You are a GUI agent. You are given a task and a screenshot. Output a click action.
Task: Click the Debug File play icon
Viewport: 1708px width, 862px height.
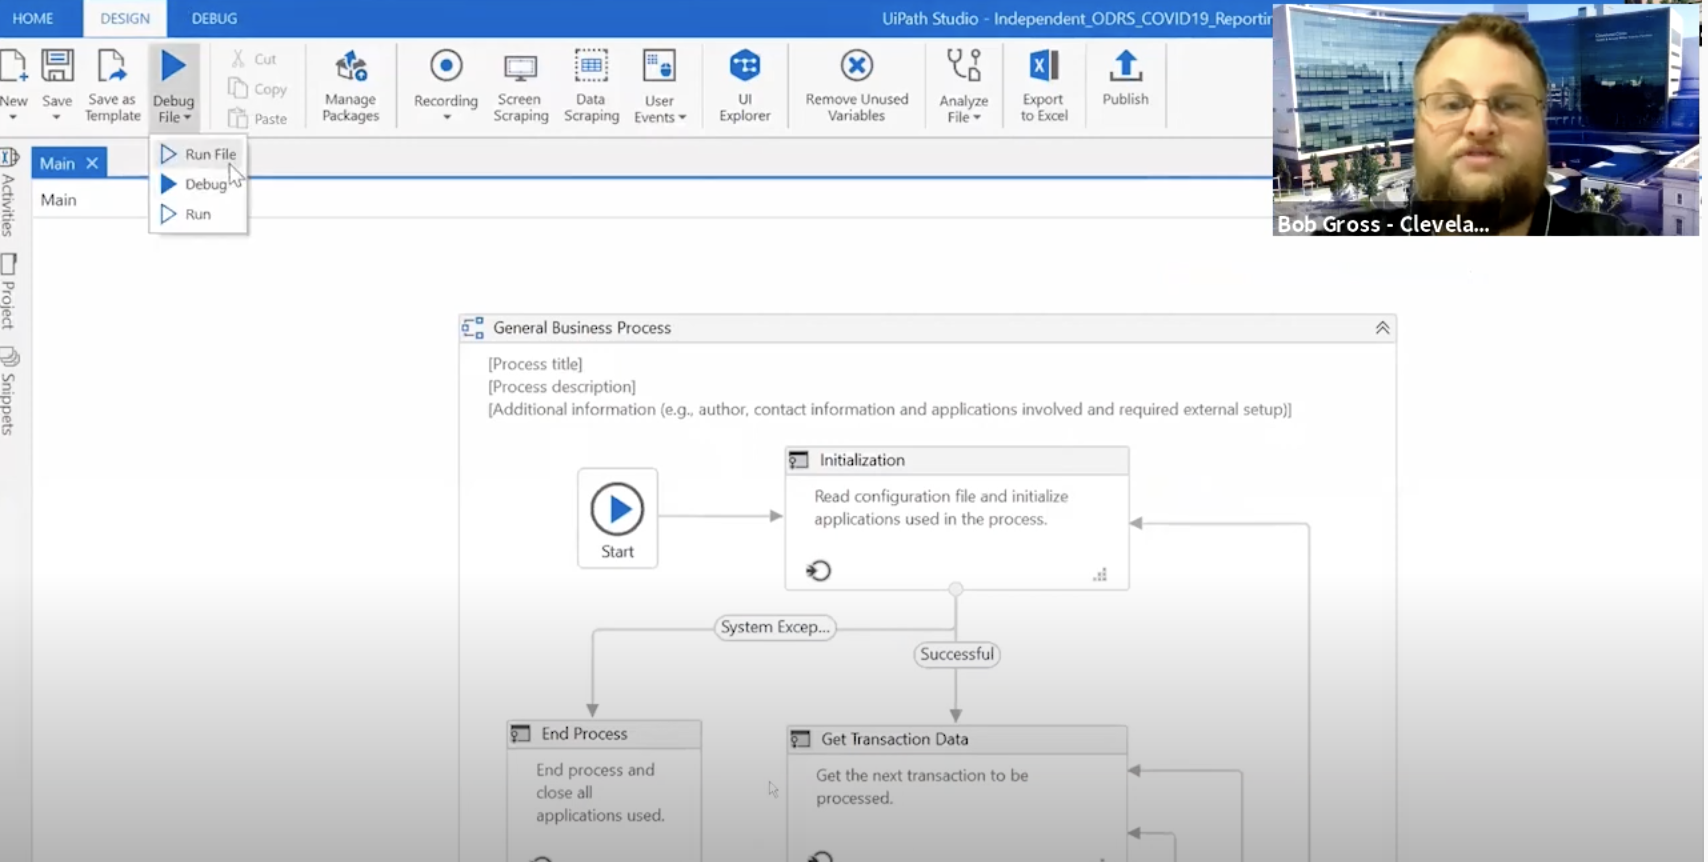pos(173,66)
